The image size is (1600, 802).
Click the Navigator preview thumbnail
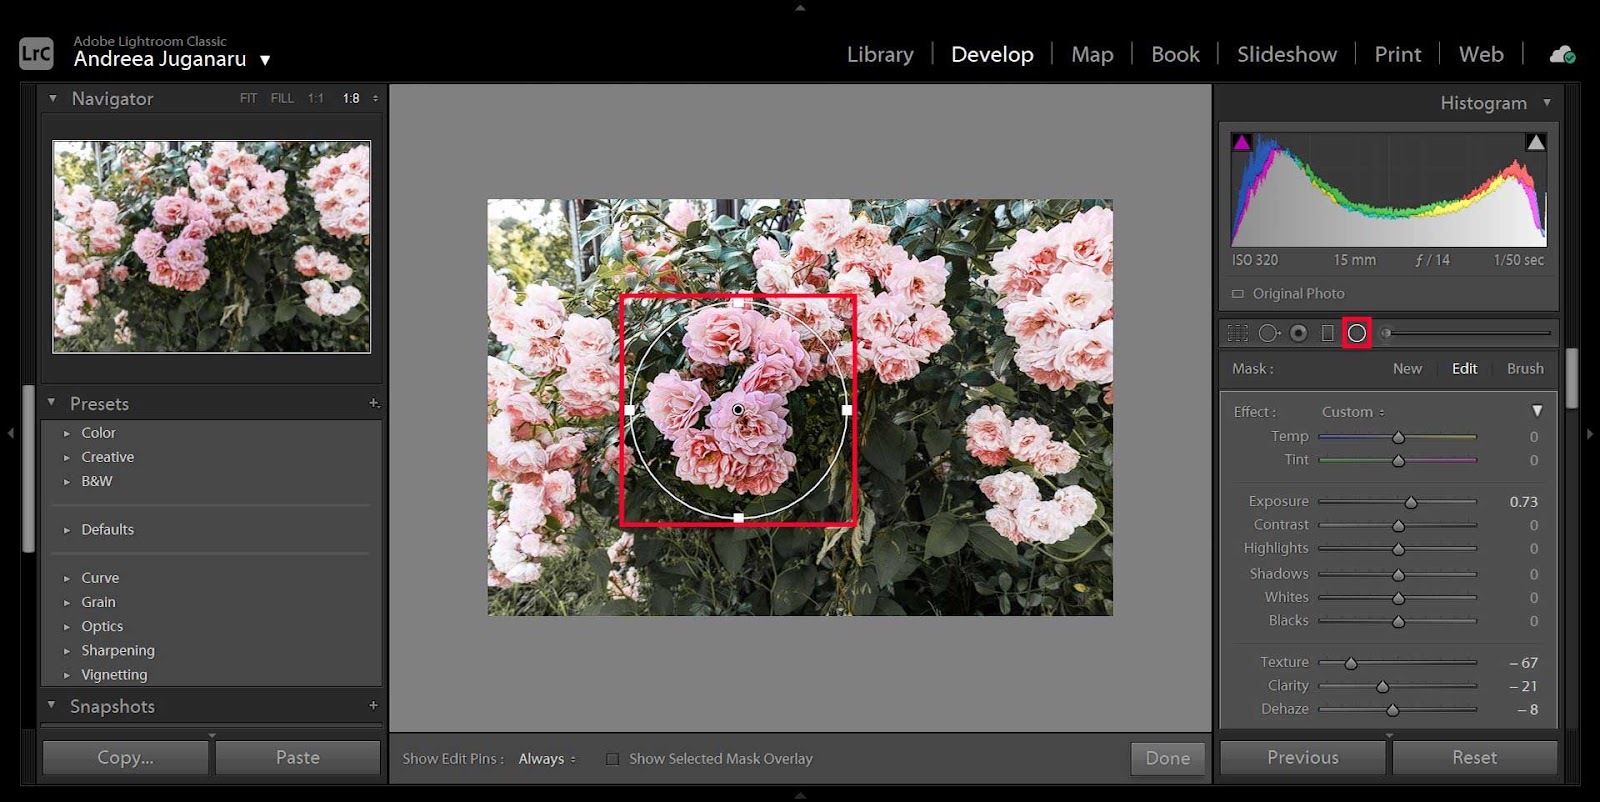[x=211, y=246]
